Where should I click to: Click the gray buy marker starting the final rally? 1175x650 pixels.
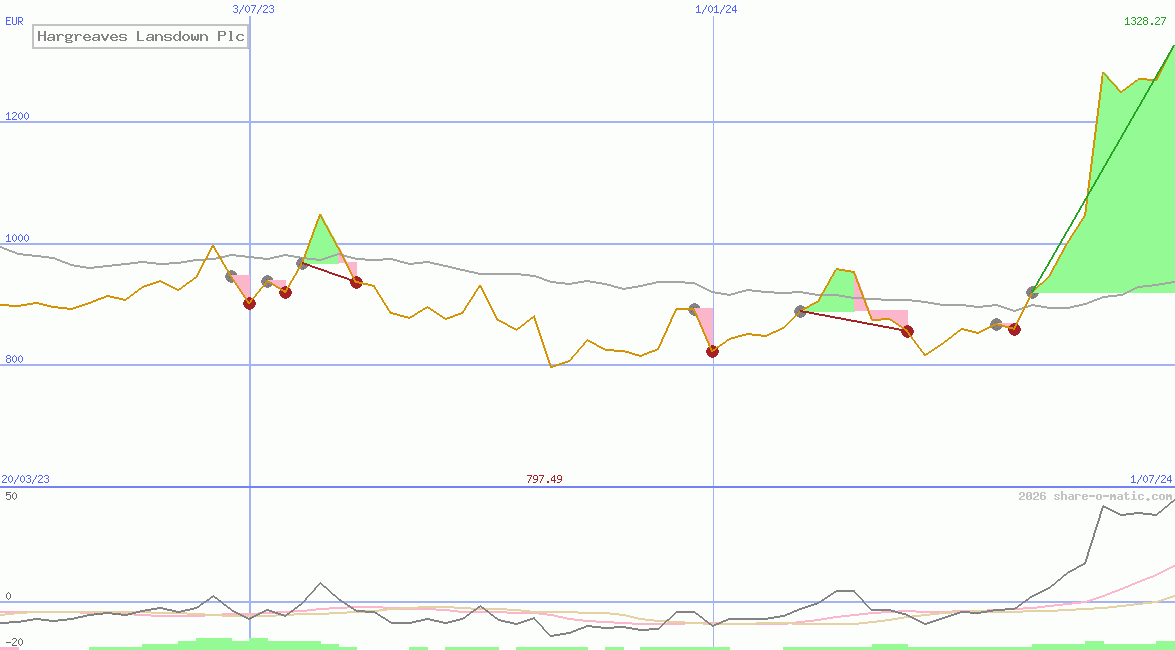coord(1033,293)
